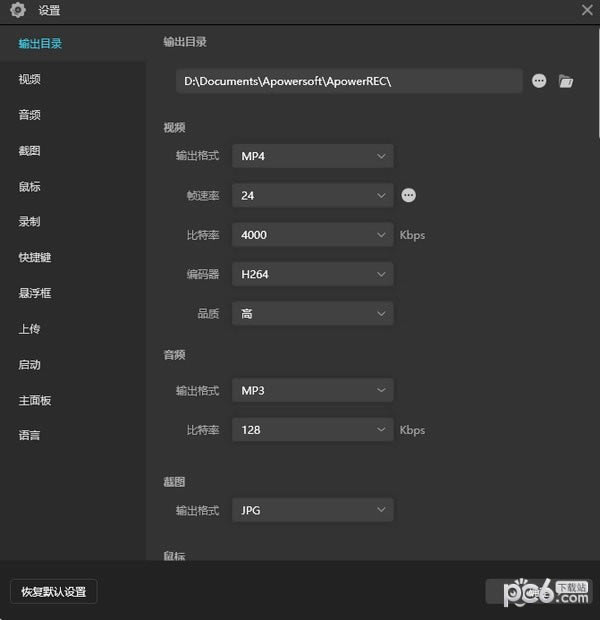This screenshot has width=600, height=620.
Task: Expand frame rate 24 dropdown
Action: point(312,195)
